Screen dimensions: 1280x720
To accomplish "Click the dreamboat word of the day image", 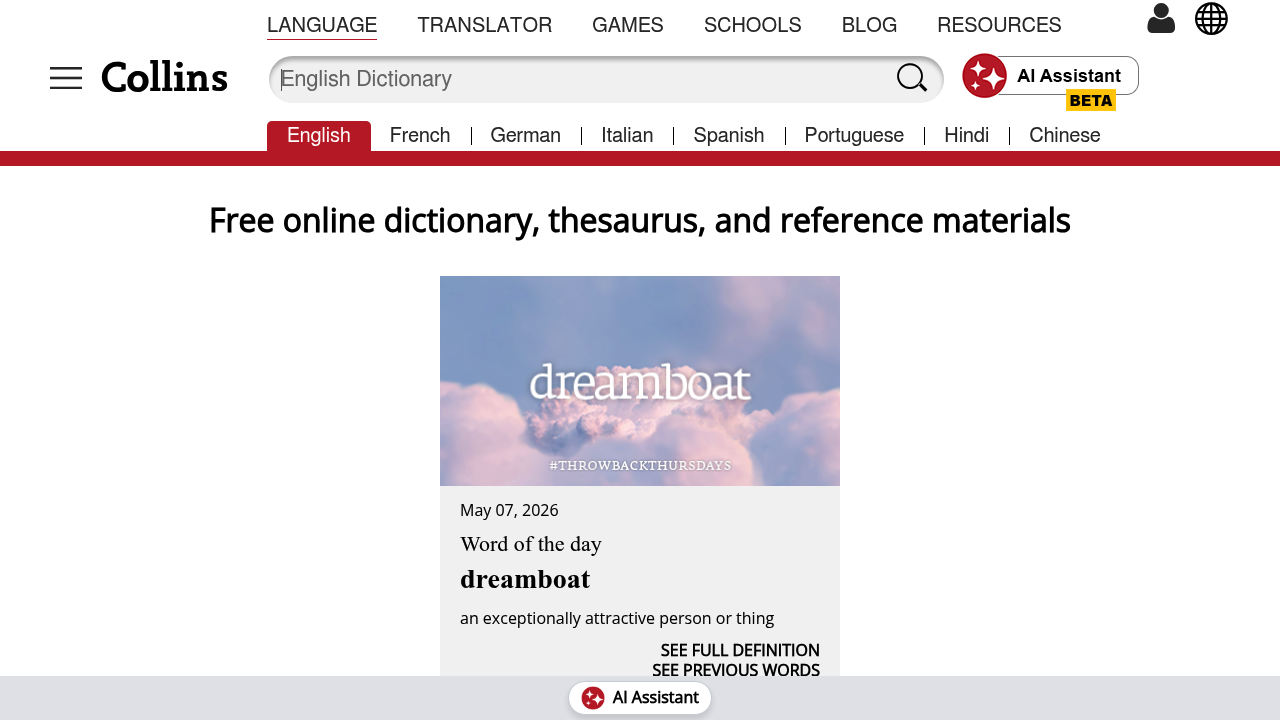I will tap(640, 381).
